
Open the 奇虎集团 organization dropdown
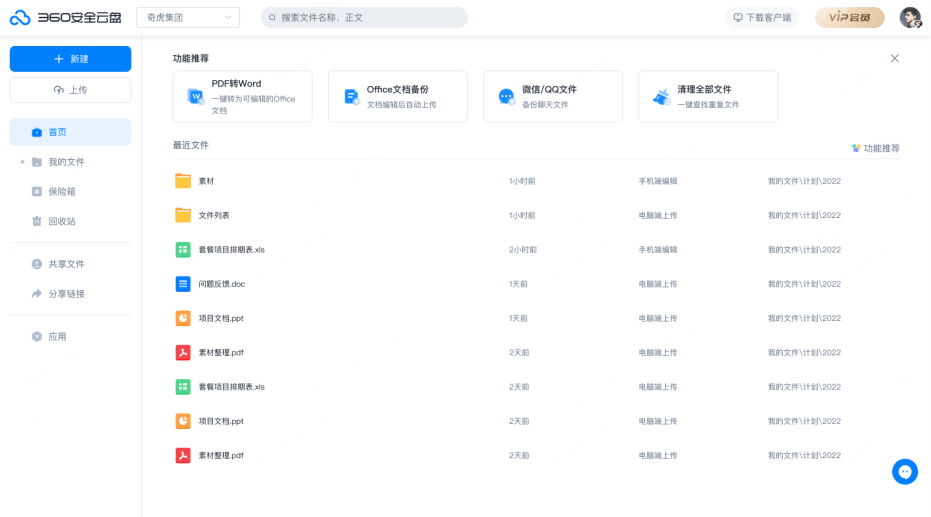point(188,18)
